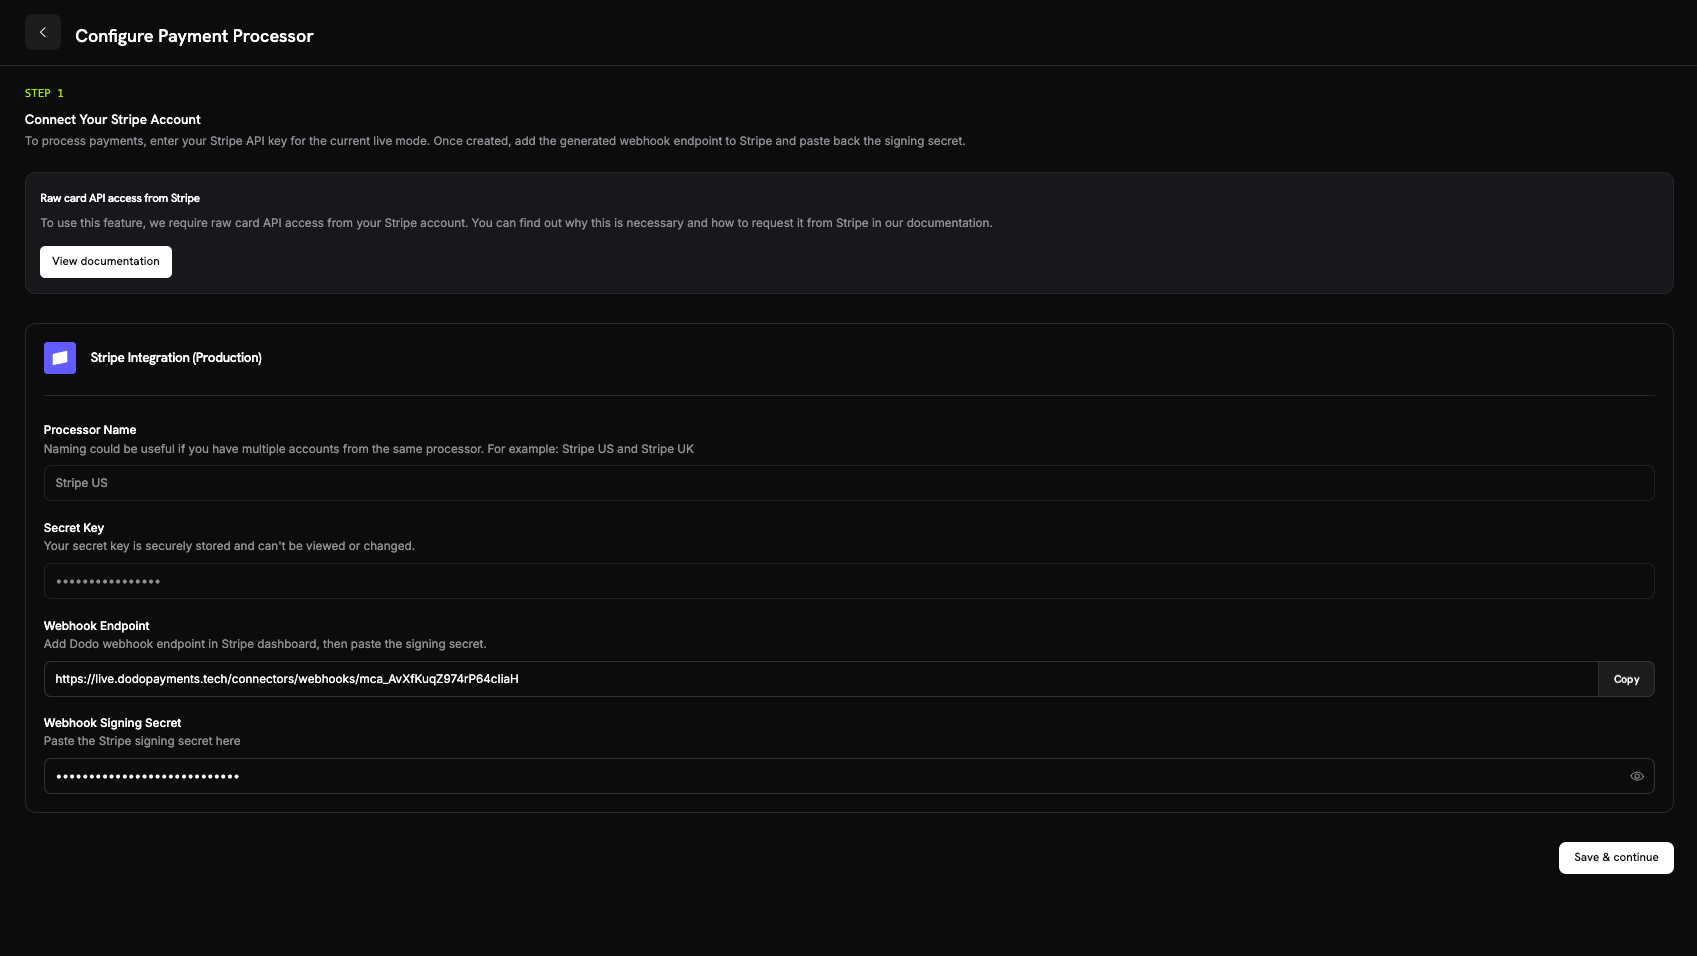Viewport: 1697px width, 956px height.
Task: Click the Webhook Signing Secret label
Action: coord(113,723)
